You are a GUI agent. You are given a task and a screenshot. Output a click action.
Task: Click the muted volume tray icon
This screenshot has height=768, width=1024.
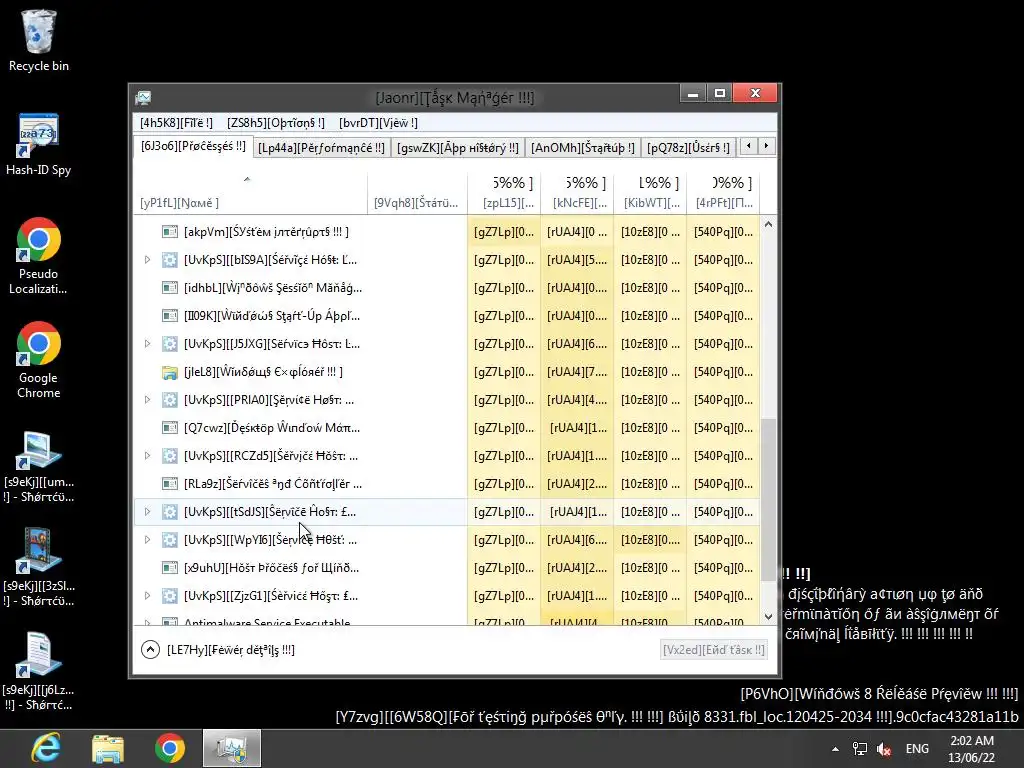[885, 749]
